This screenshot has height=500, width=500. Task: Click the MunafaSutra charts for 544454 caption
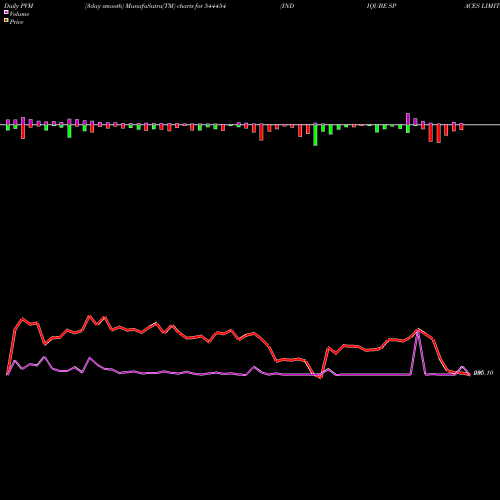156,6
